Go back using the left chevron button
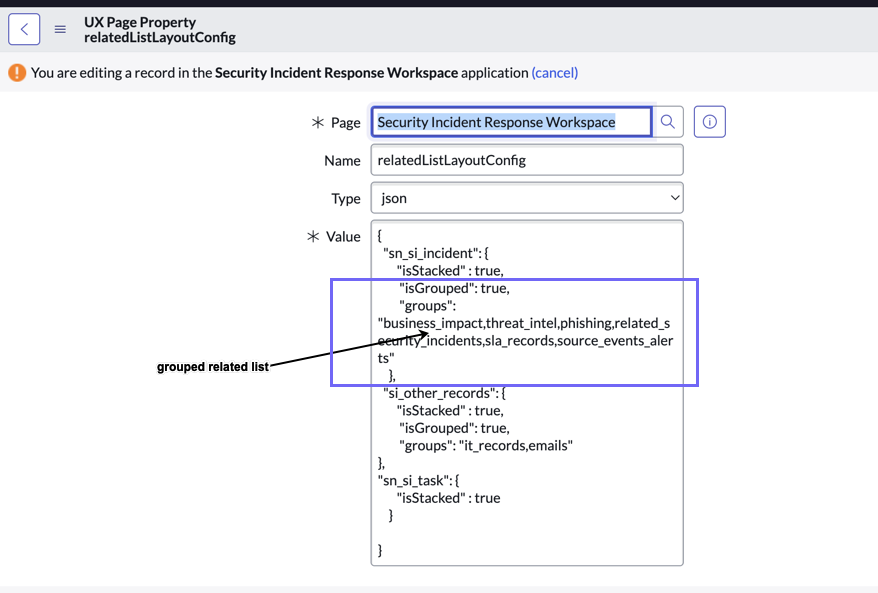The height and width of the screenshot is (593, 878). [x=24, y=29]
